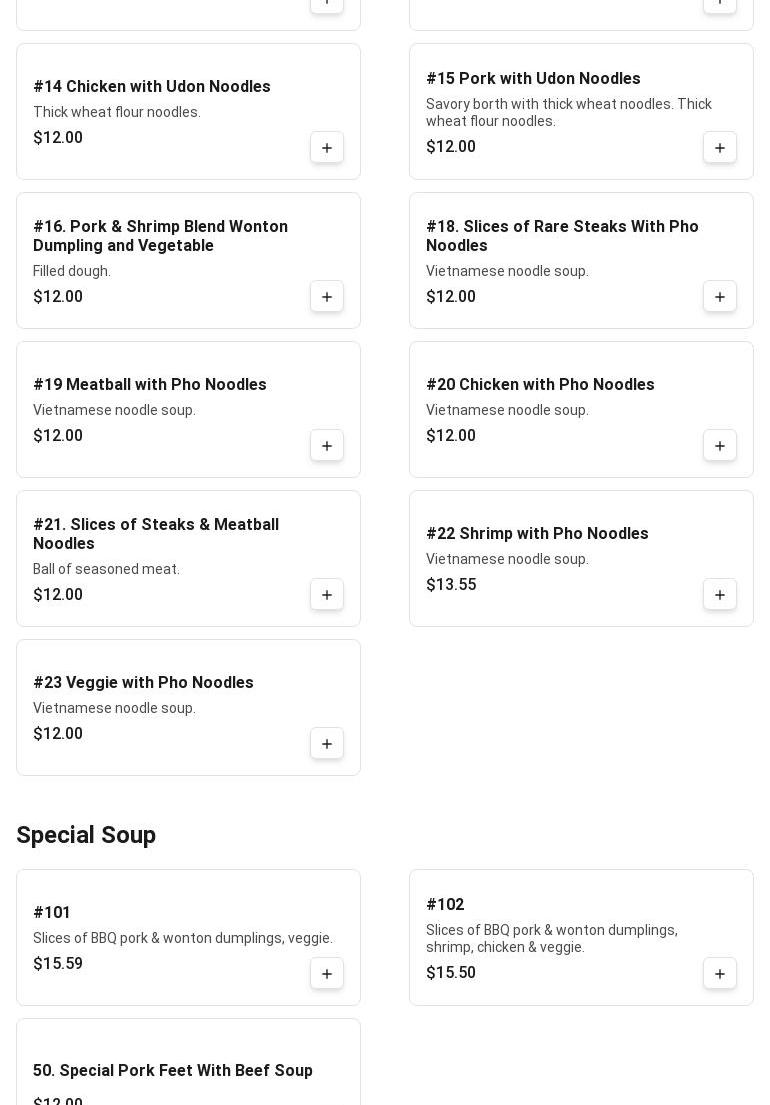Open #16 Pork & Shrimp Blend Wonton title

pos(161,235)
